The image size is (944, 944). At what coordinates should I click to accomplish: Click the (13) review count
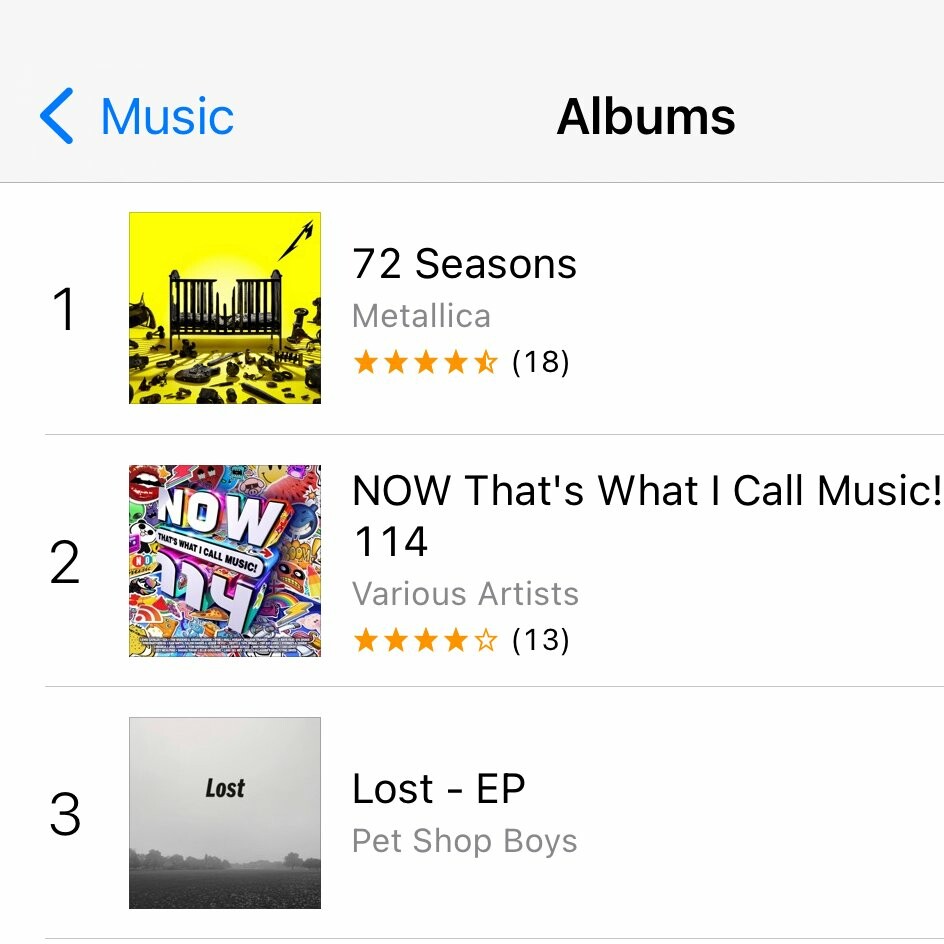(x=540, y=640)
